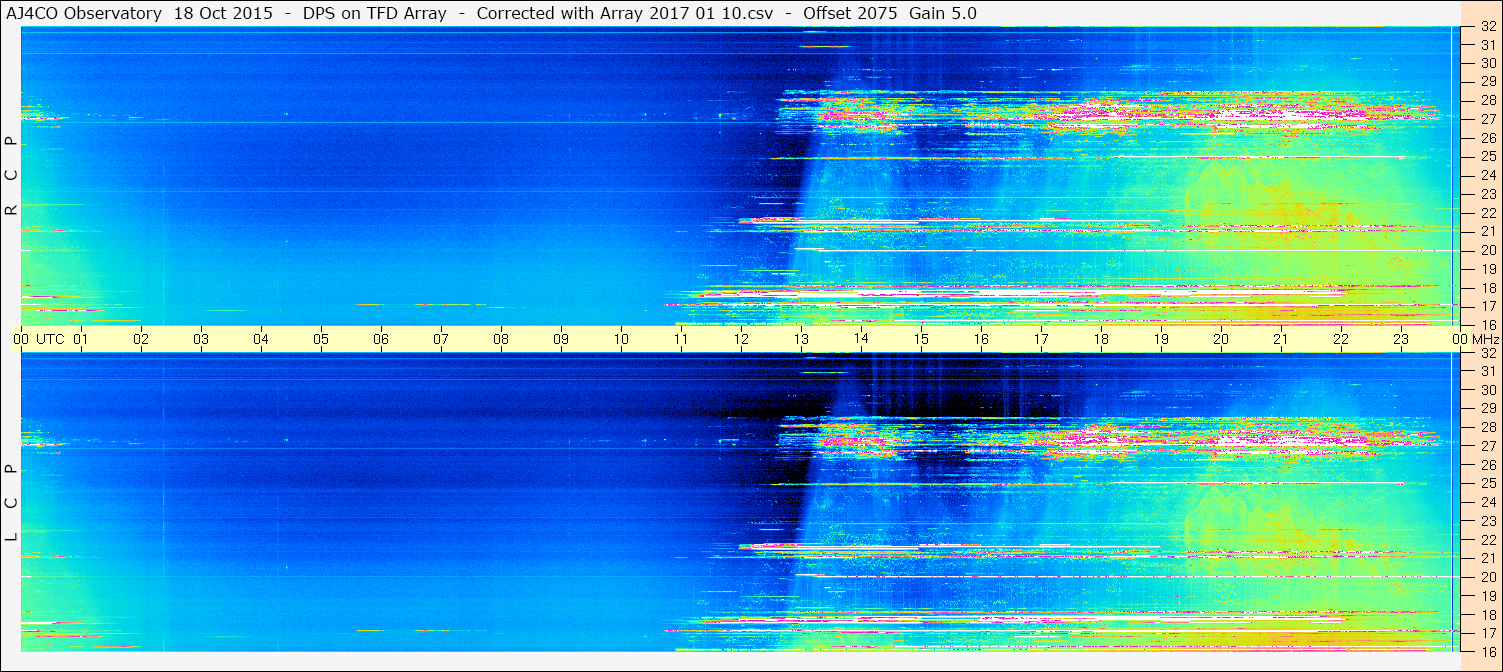Select the 16 hour time marker
Screen dimensions: 1503x672
point(981,339)
